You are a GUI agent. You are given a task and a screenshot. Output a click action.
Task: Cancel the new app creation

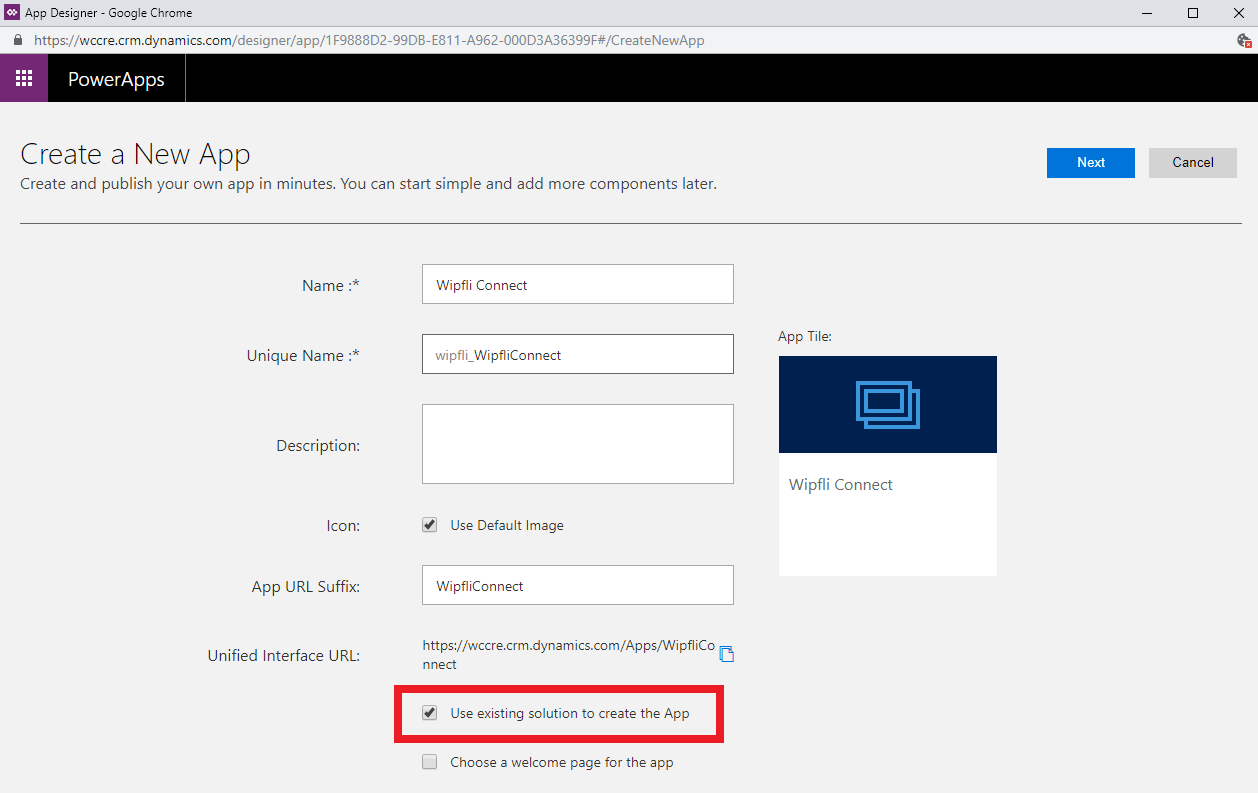tap(1192, 162)
